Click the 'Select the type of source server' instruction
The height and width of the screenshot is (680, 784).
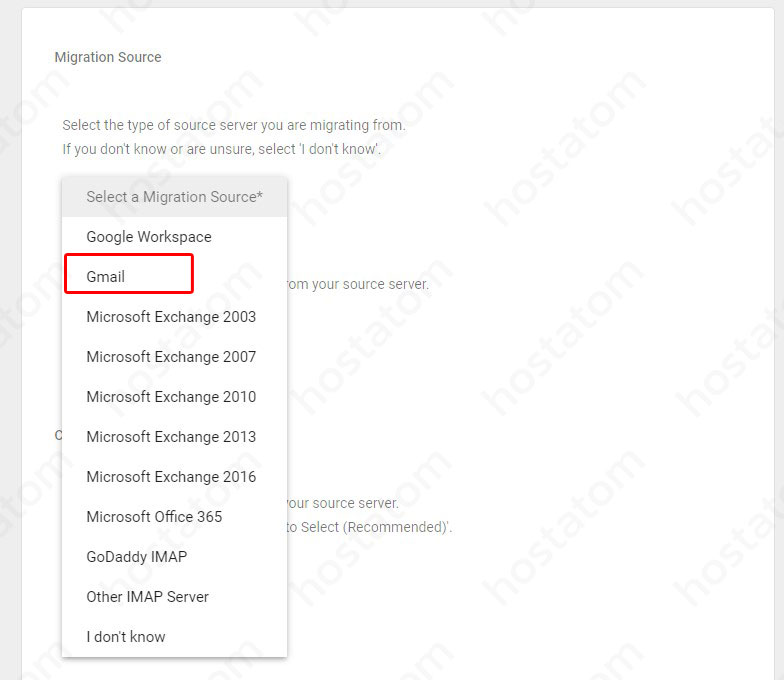[x=233, y=125]
